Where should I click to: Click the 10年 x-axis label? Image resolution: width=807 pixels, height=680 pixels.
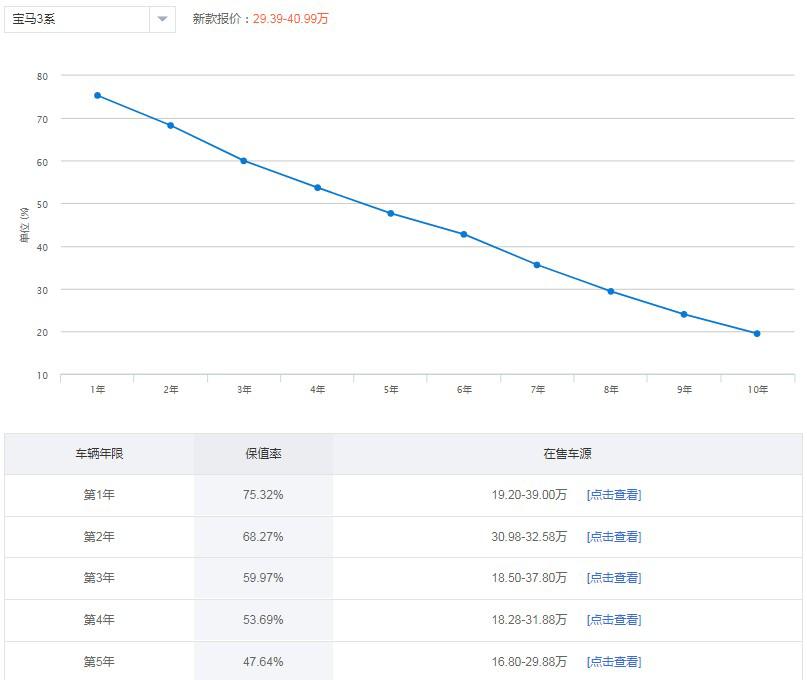point(758,390)
